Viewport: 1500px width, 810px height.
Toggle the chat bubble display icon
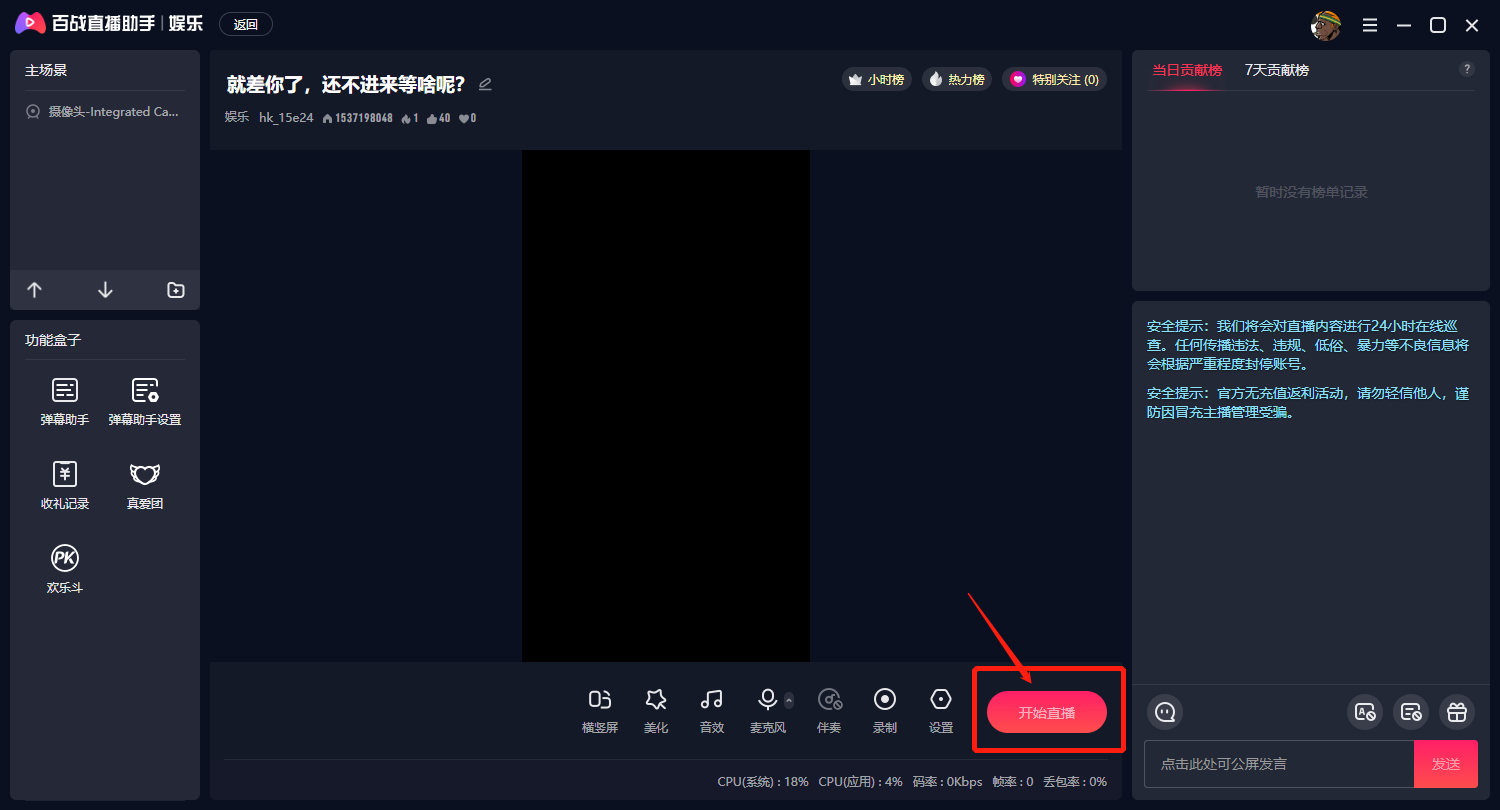coord(1164,712)
